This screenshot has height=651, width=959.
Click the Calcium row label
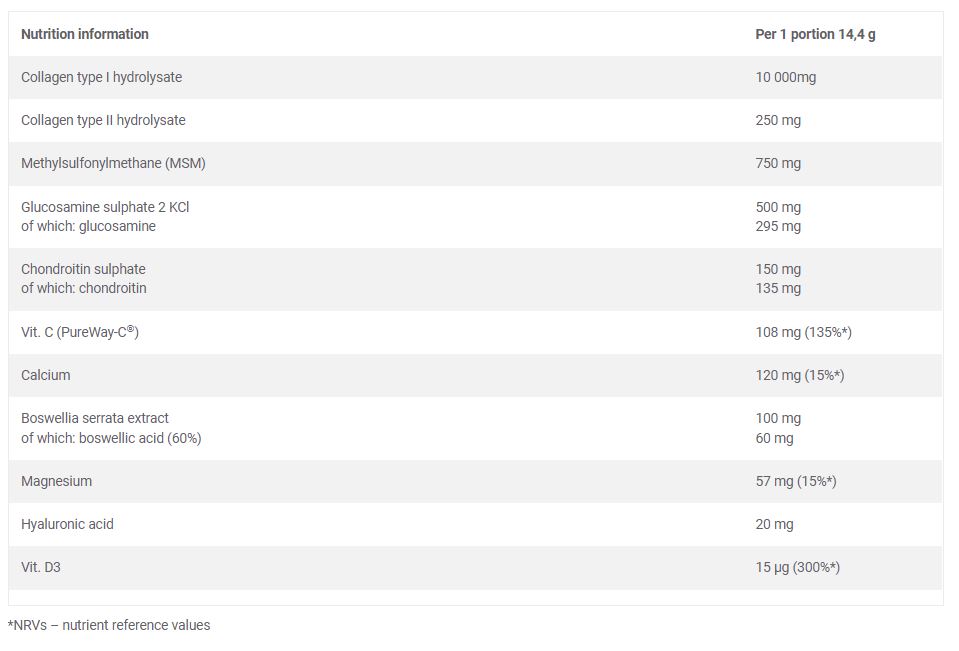46,375
